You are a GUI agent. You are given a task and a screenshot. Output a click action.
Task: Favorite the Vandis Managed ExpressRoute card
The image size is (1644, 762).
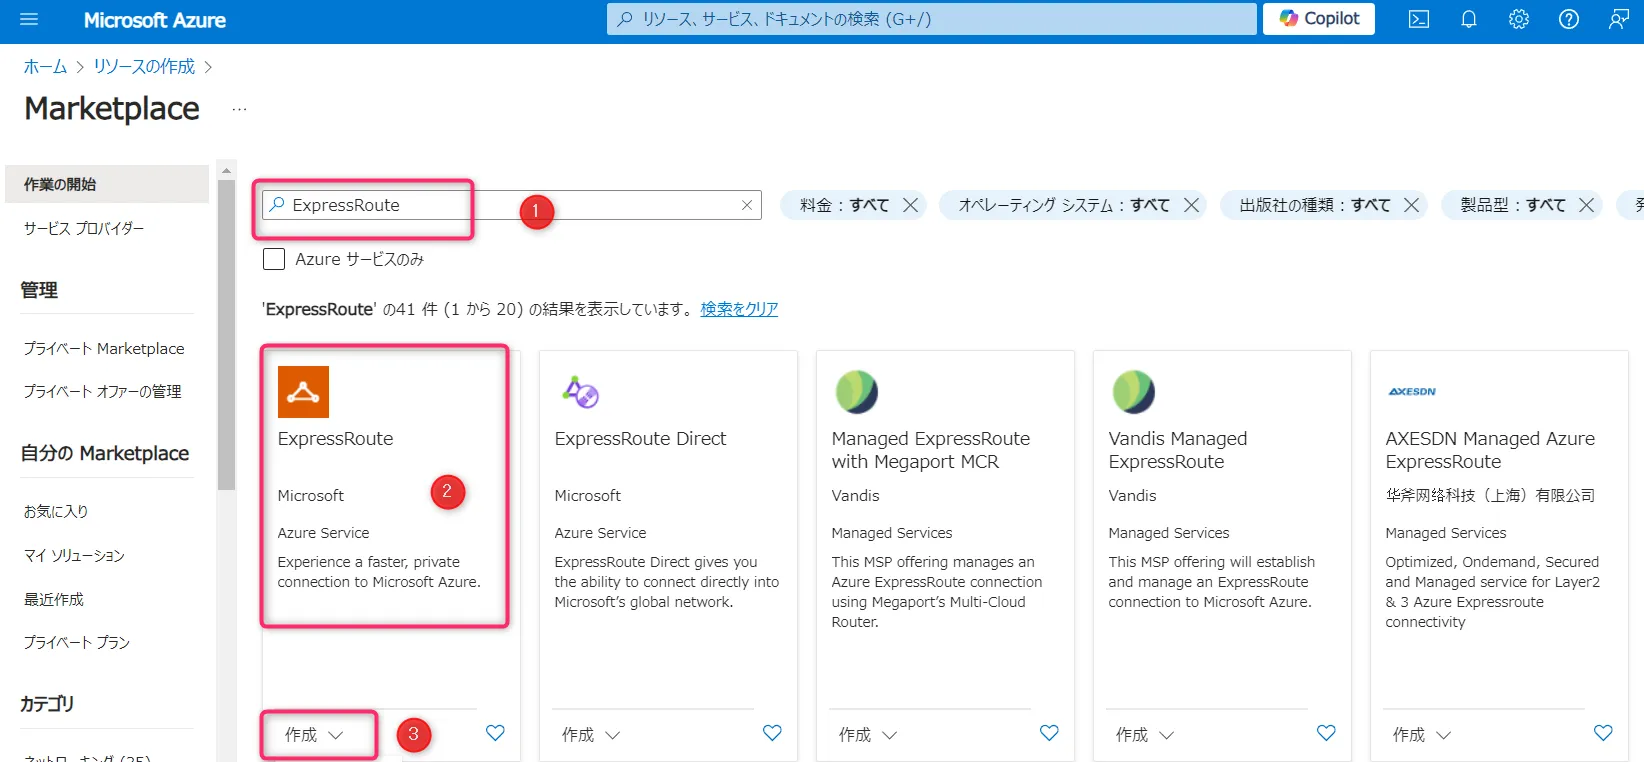tap(1326, 733)
